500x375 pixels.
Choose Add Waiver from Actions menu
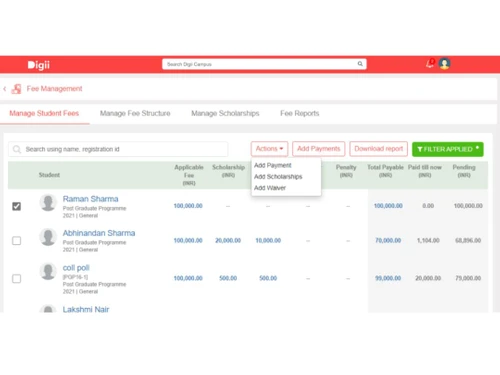(x=270, y=188)
